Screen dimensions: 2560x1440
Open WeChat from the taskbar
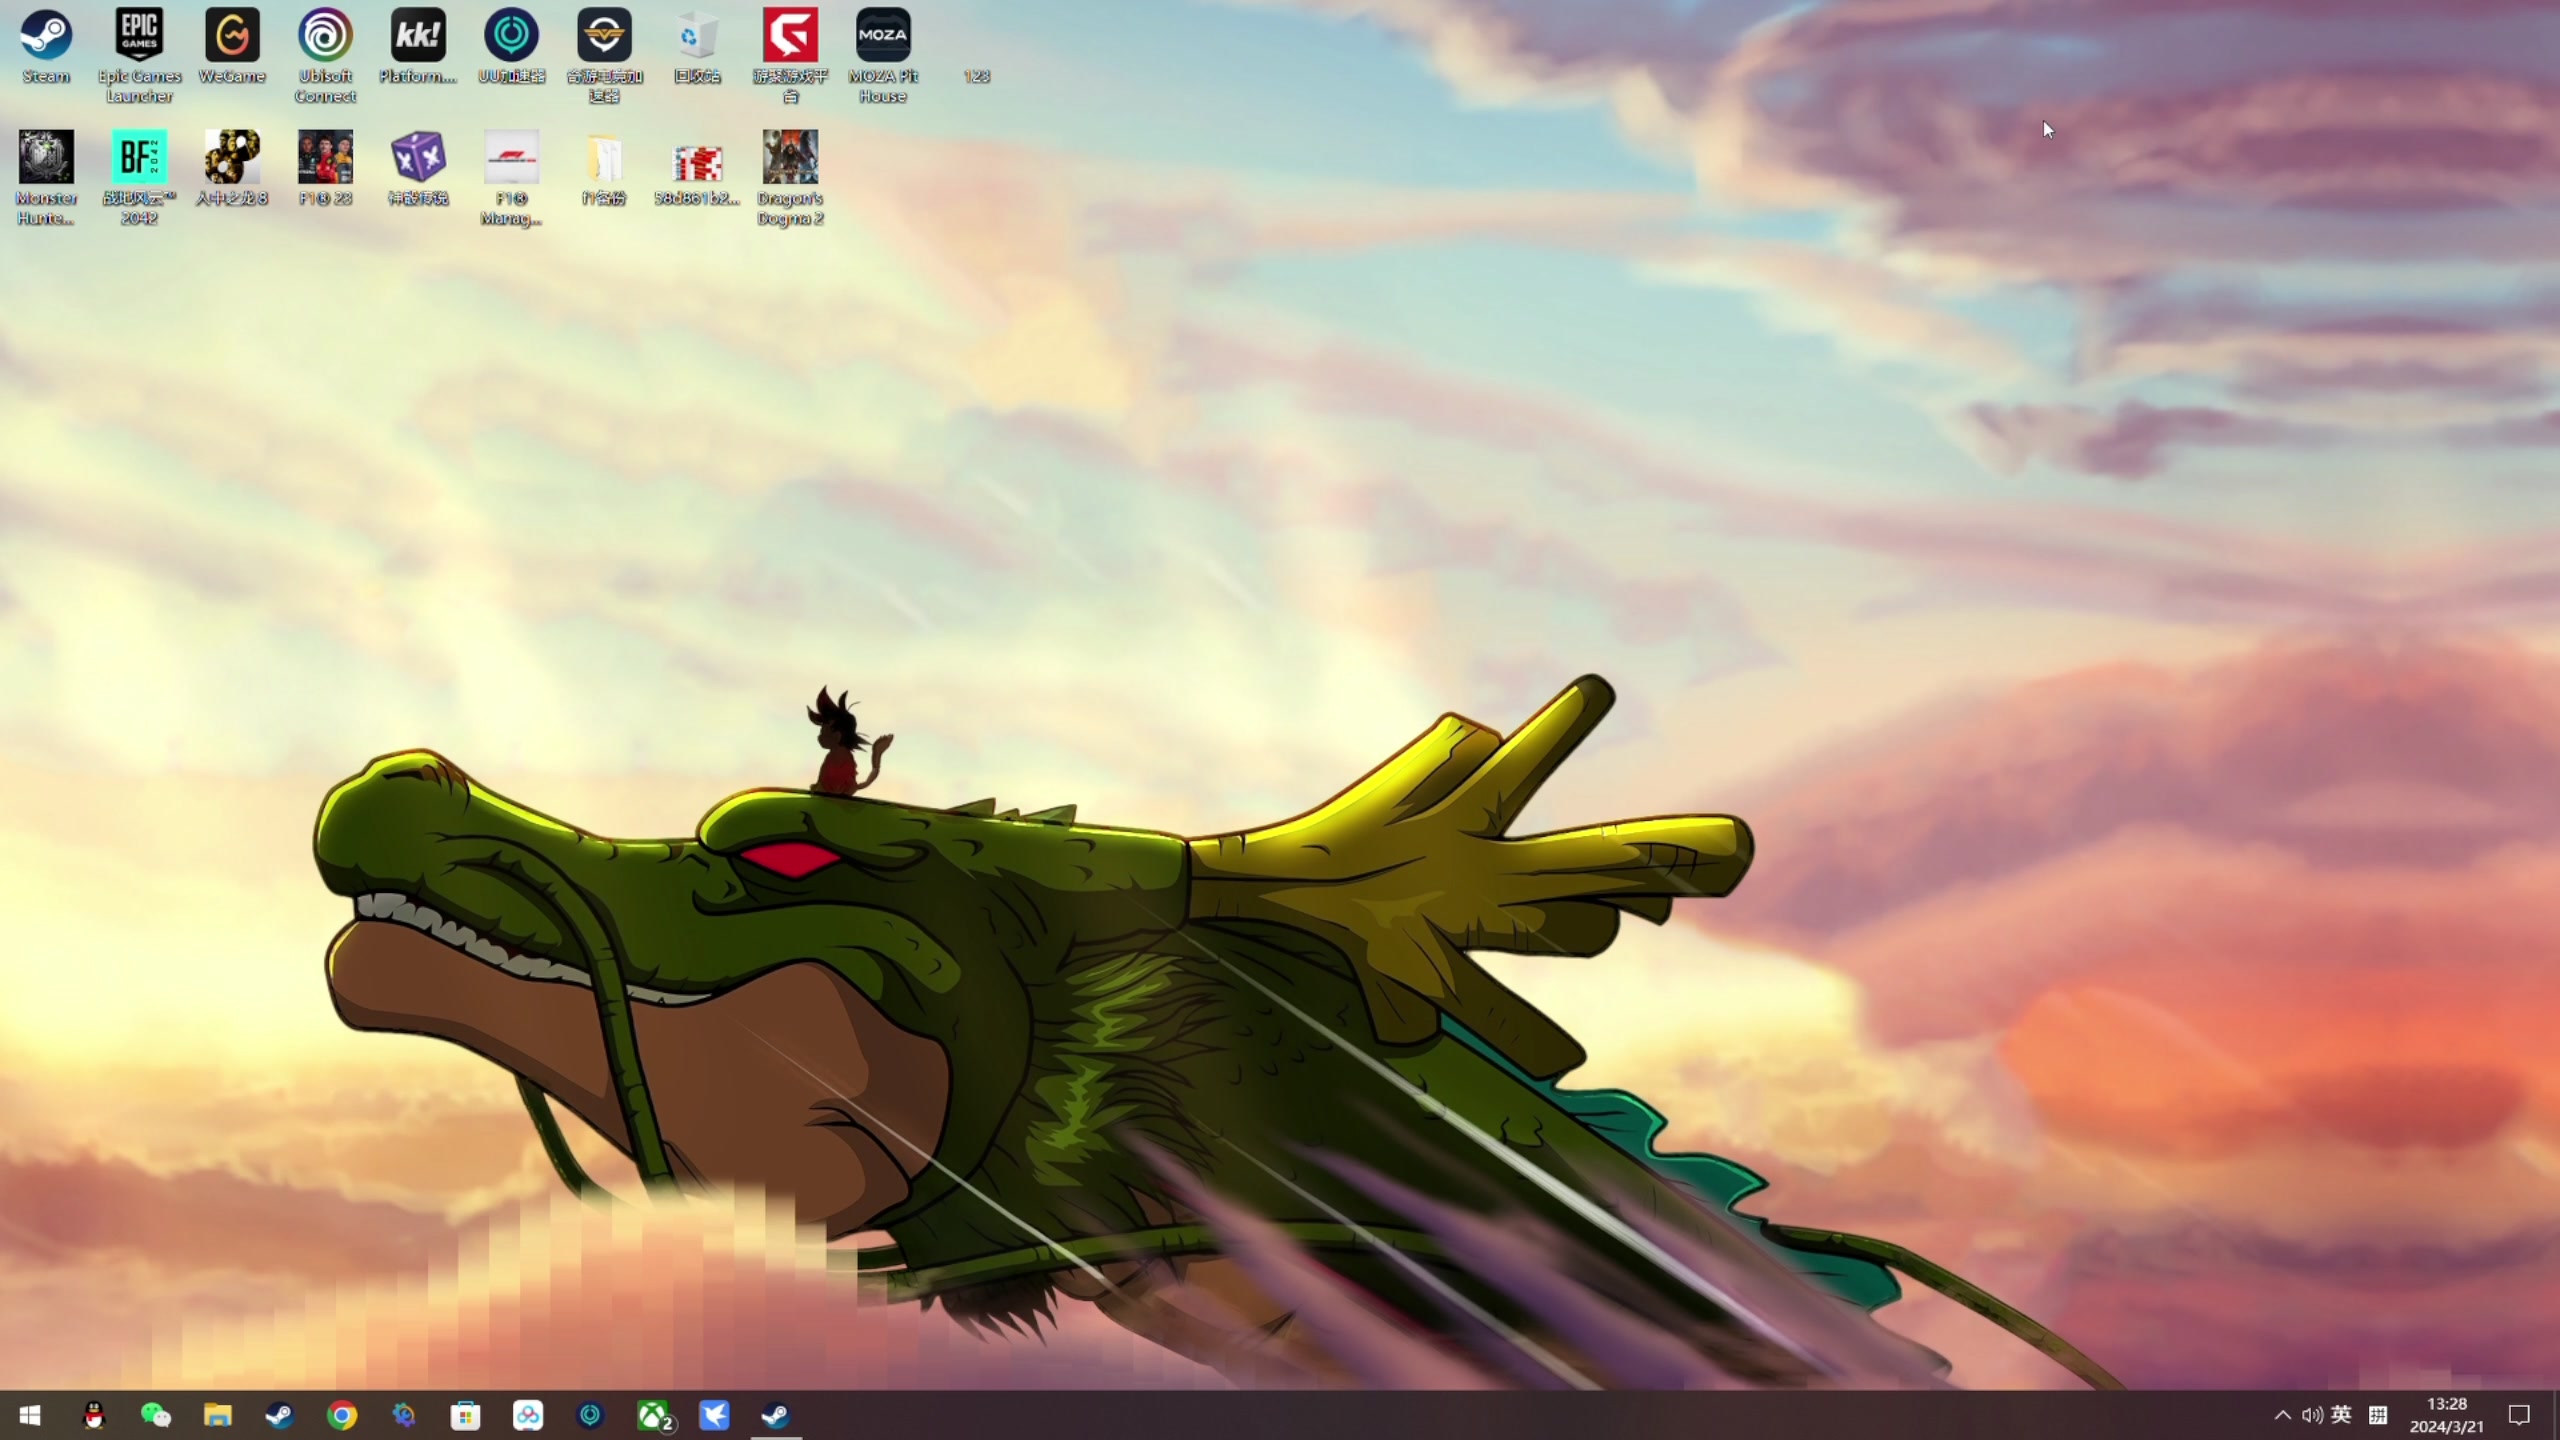pos(156,1415)
